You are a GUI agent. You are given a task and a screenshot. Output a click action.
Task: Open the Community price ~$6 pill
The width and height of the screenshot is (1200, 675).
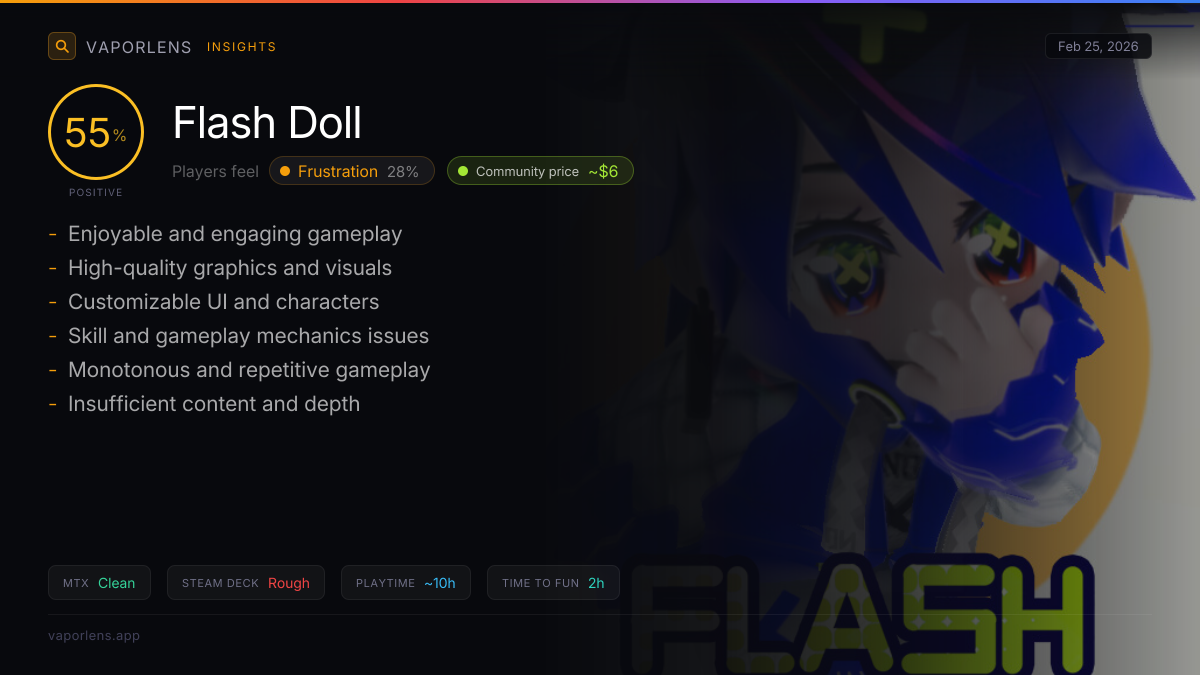[x=540, y=171]
